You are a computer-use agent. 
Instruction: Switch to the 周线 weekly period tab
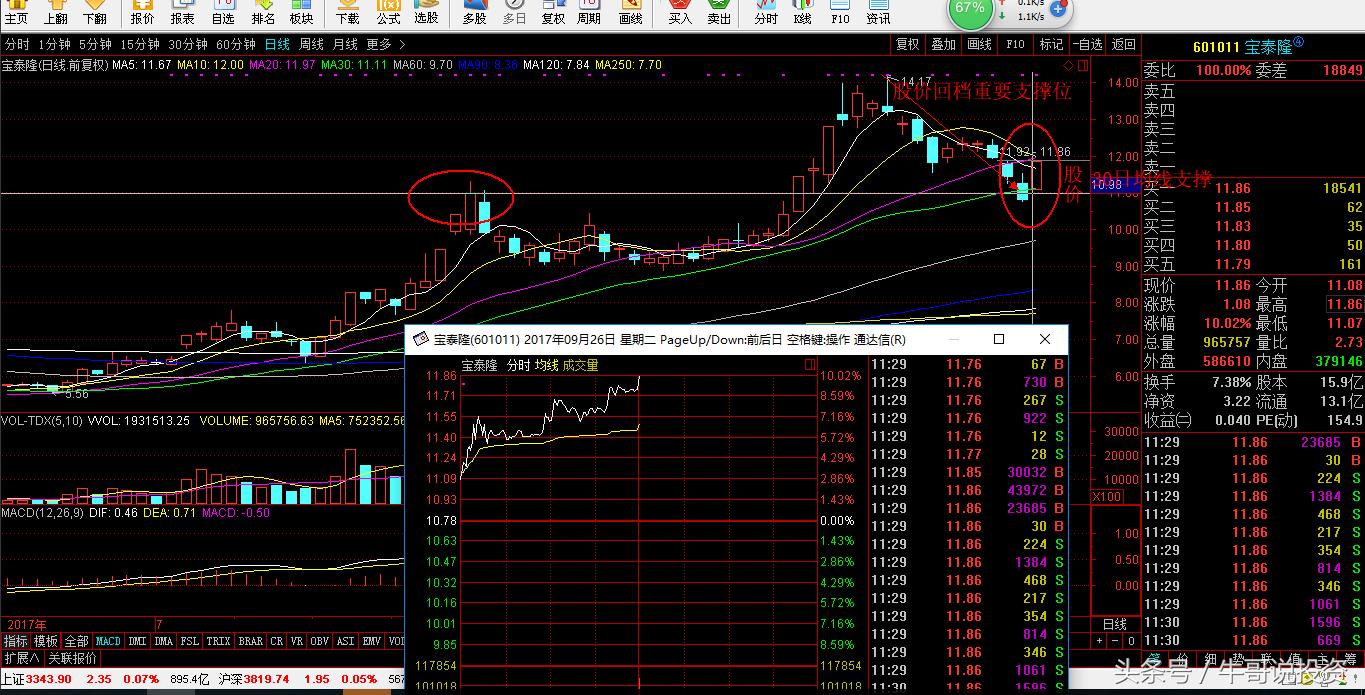coord(312,44)
